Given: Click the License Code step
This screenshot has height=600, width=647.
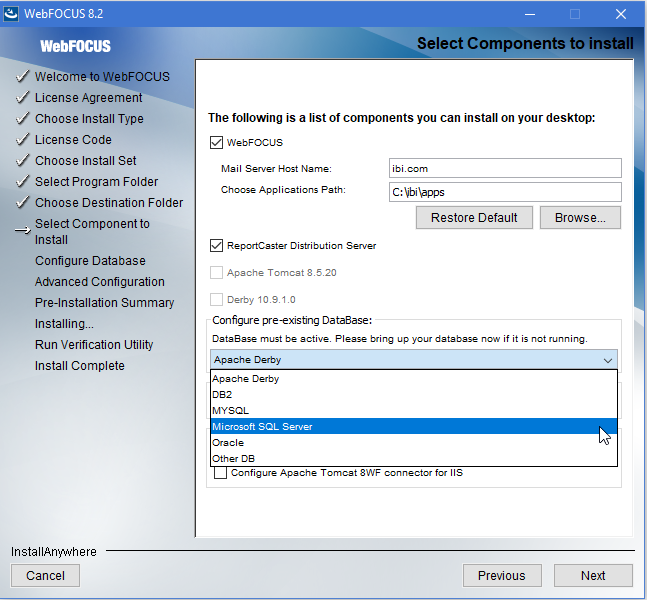Looking at the screenshot, I should coord(73,140).
